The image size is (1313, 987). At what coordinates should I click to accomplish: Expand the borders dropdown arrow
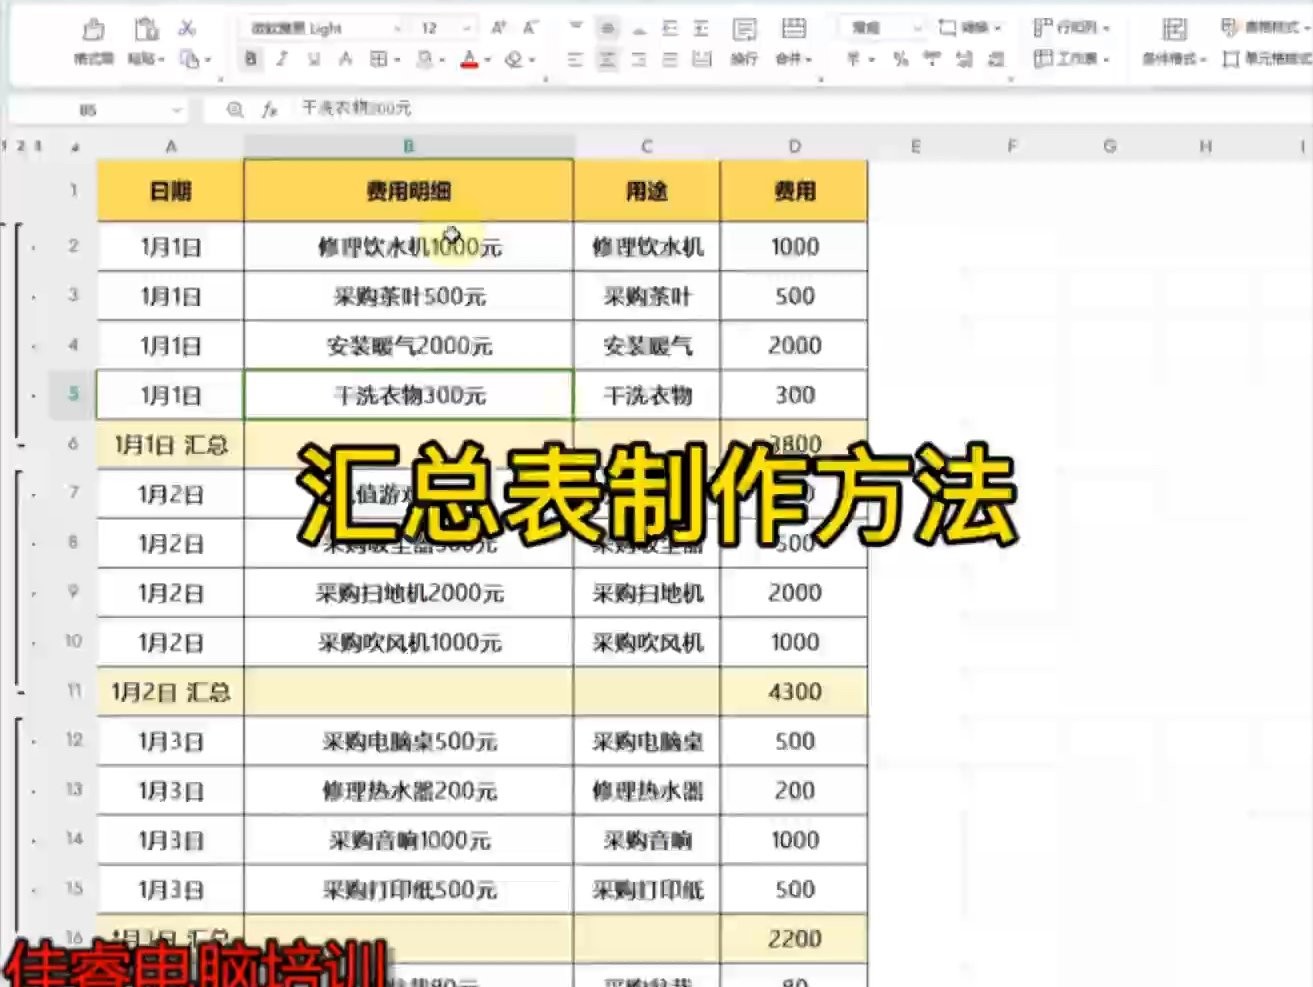[398, 60]
